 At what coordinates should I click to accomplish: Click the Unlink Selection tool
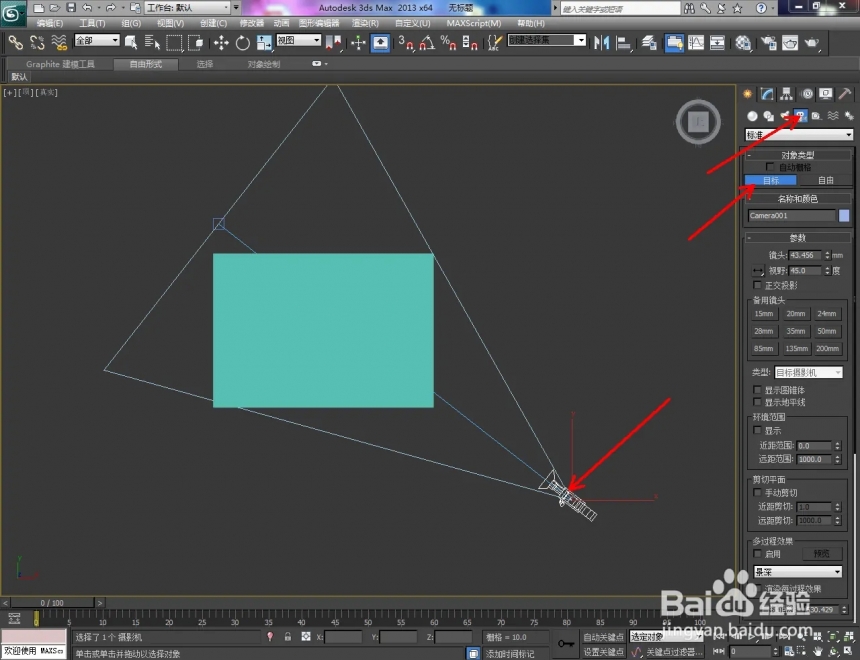[37, 42]
